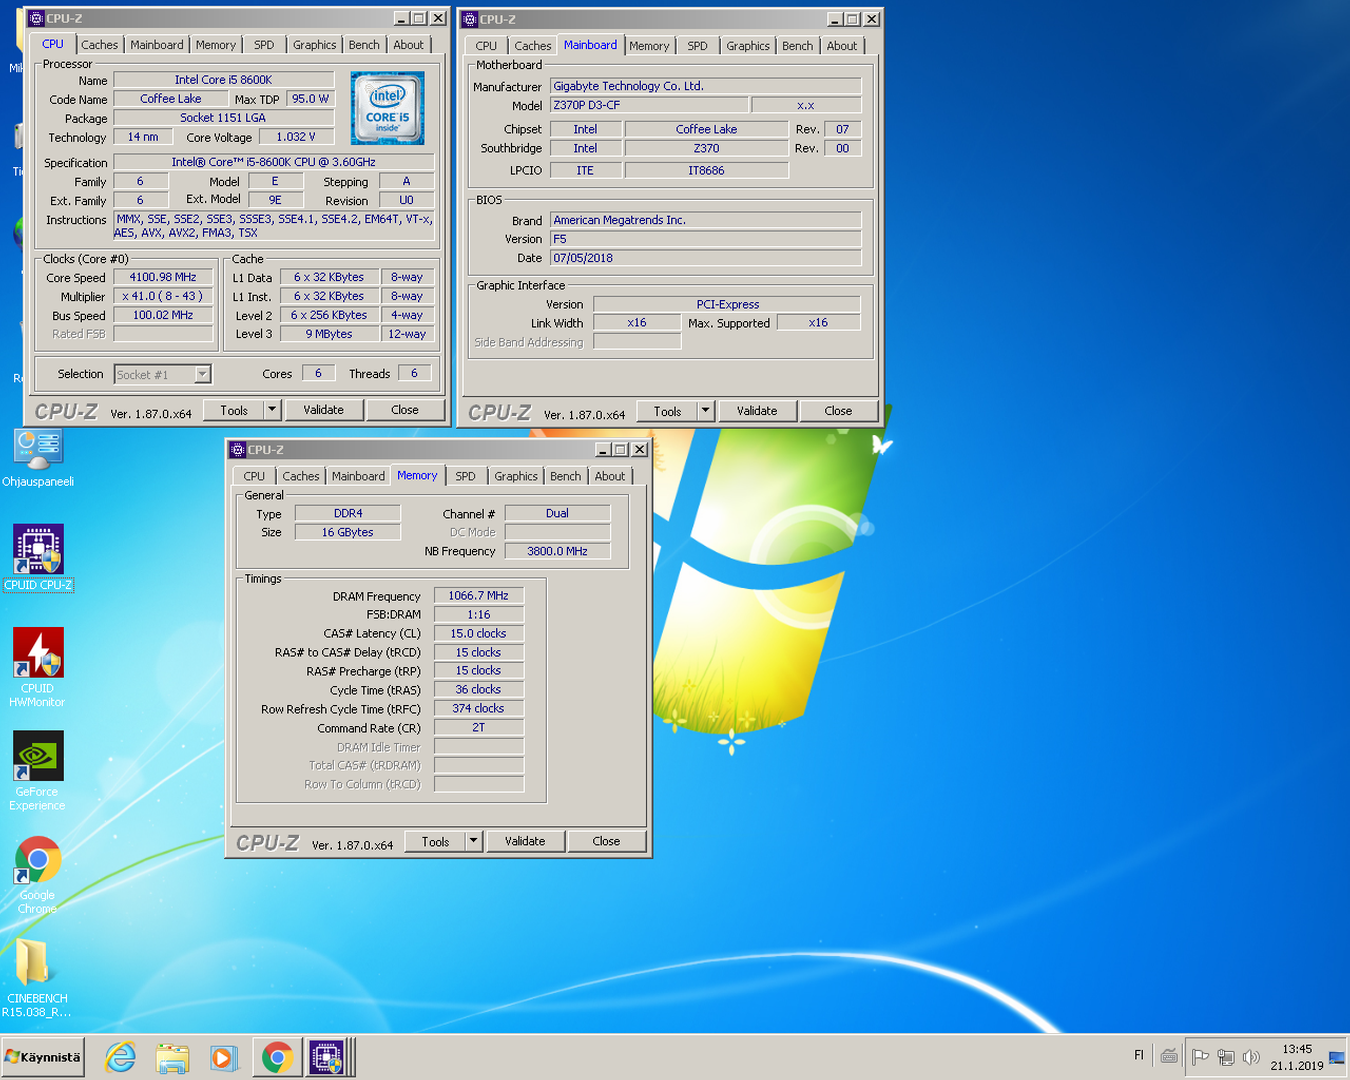Open Socket #1 selection dropdown
The image size is (1350, 1080).
(202, 374)
